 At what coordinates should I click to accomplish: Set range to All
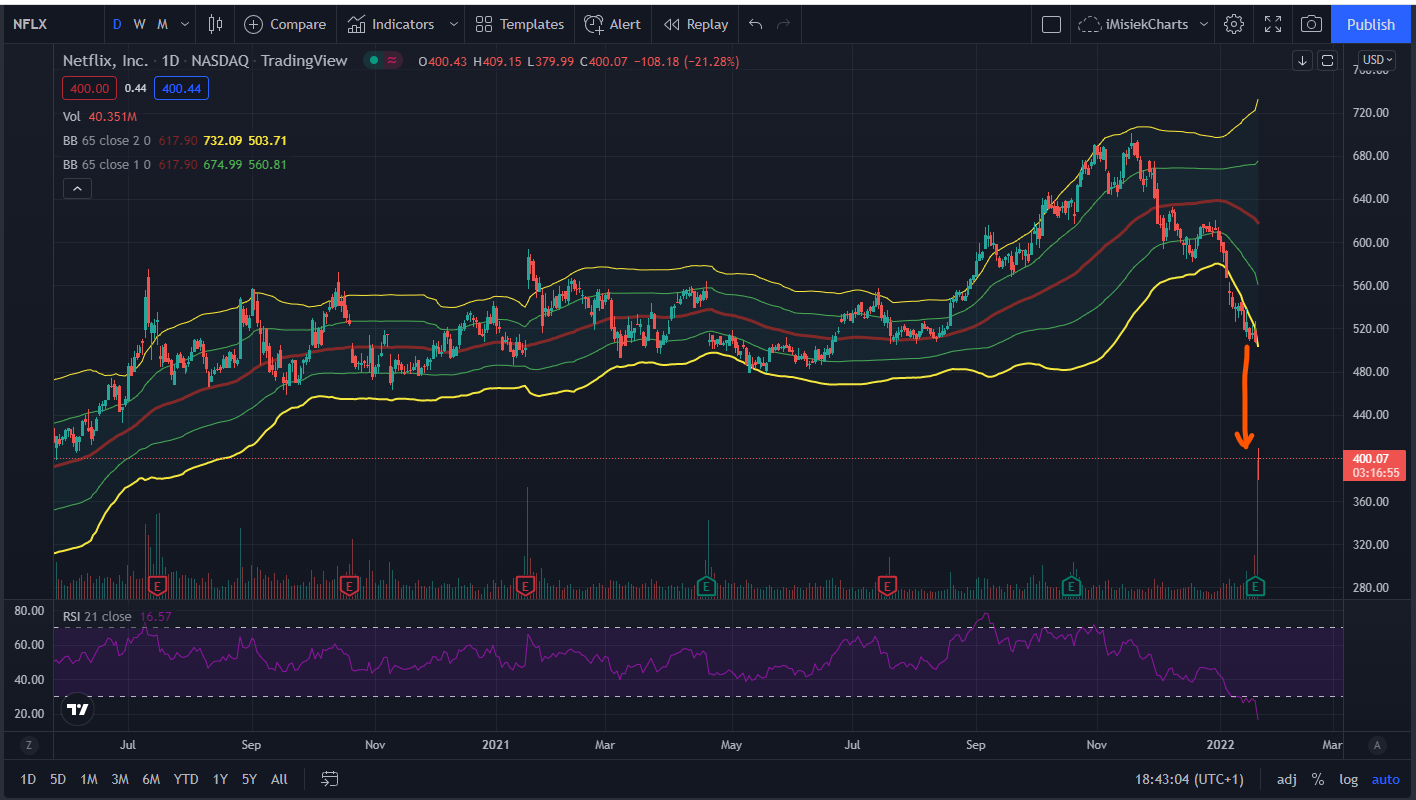click(x=279, y=779)
